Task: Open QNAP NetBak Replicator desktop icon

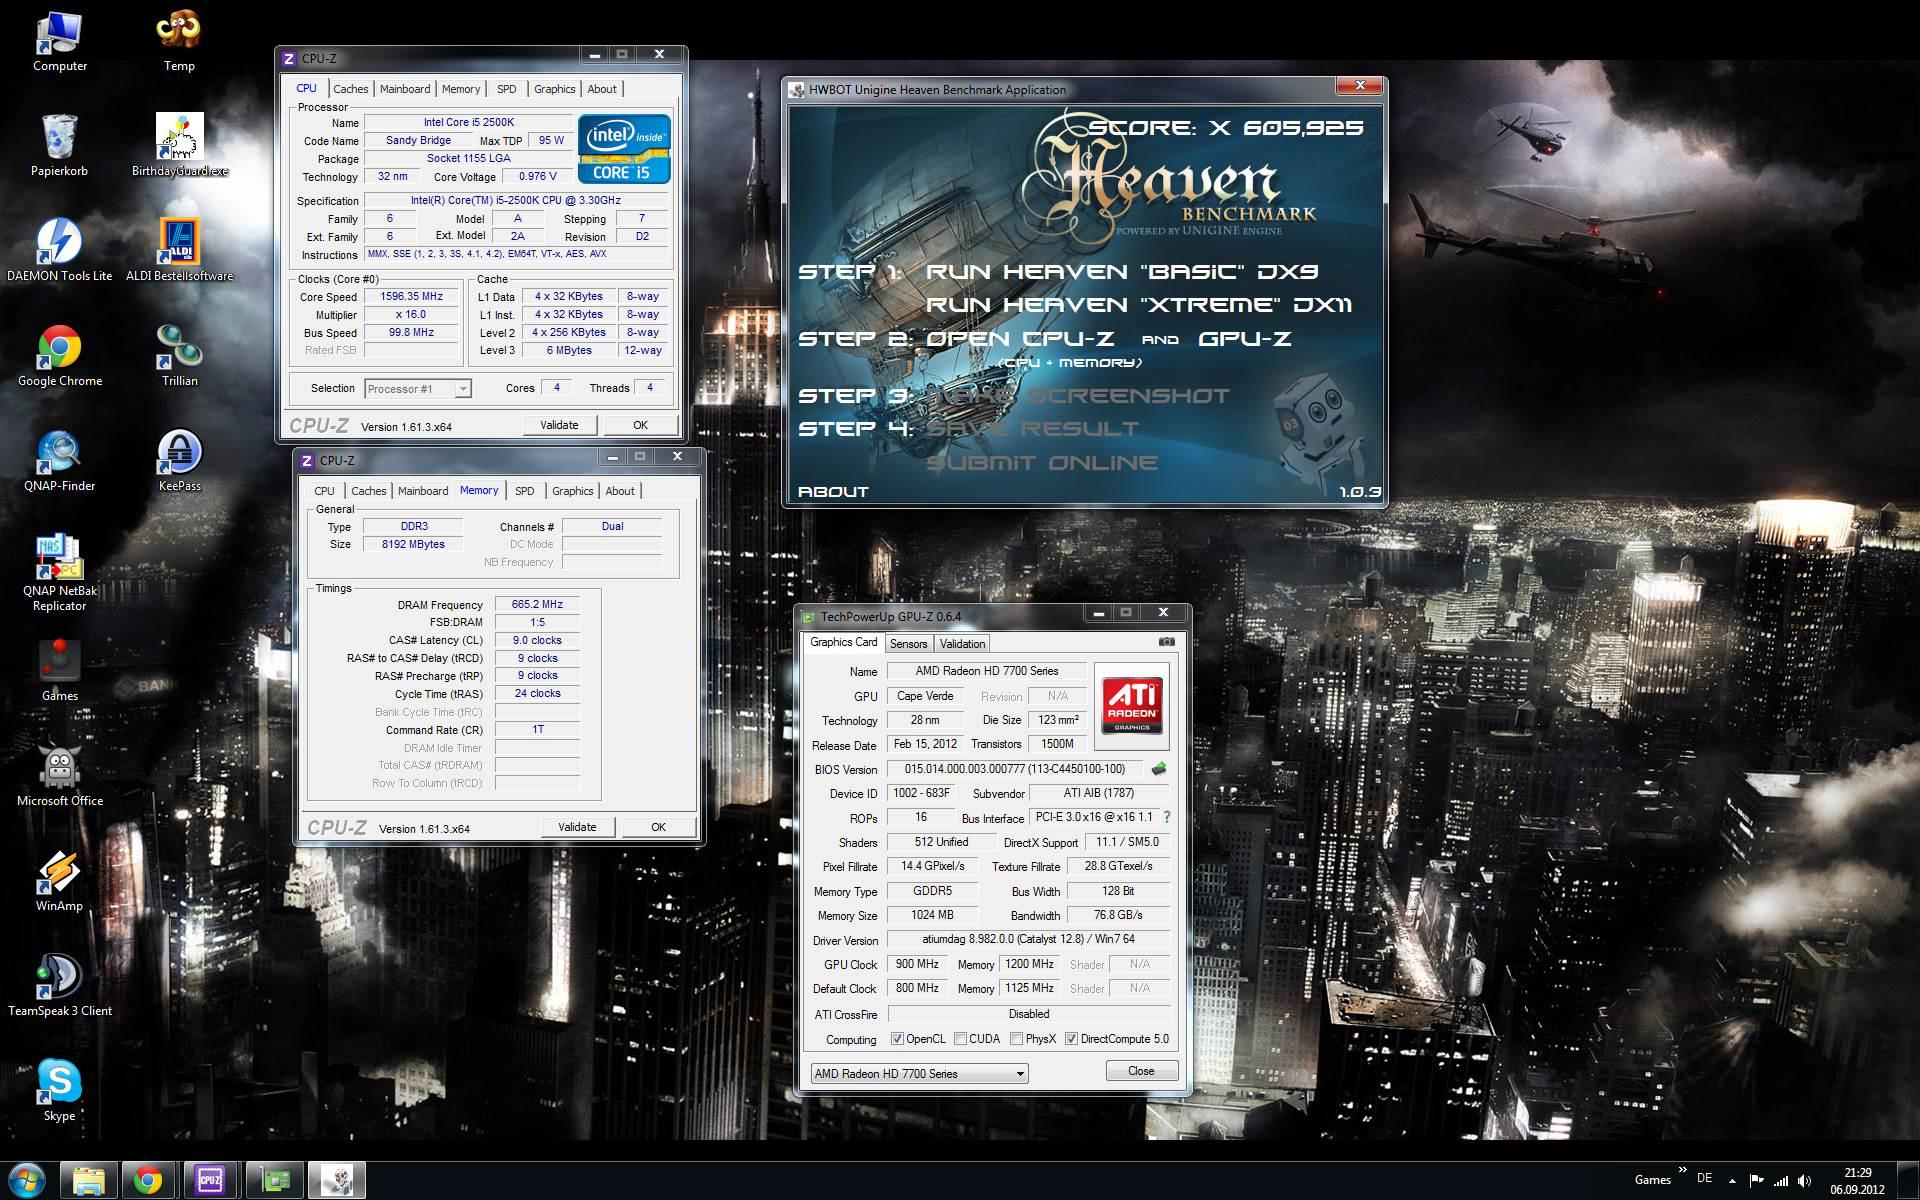Action: tap(59, 573)
